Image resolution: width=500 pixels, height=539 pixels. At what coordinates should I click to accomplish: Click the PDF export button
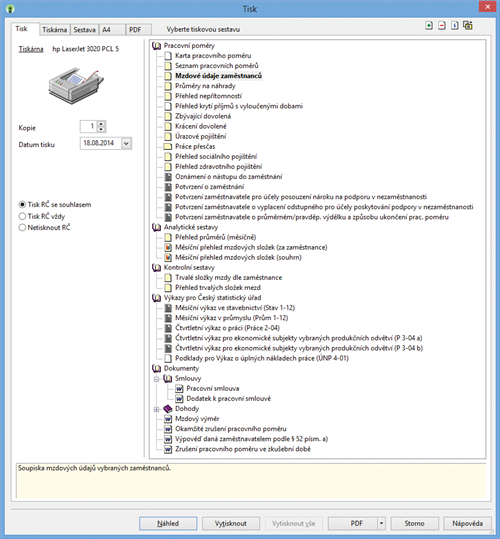353,524
